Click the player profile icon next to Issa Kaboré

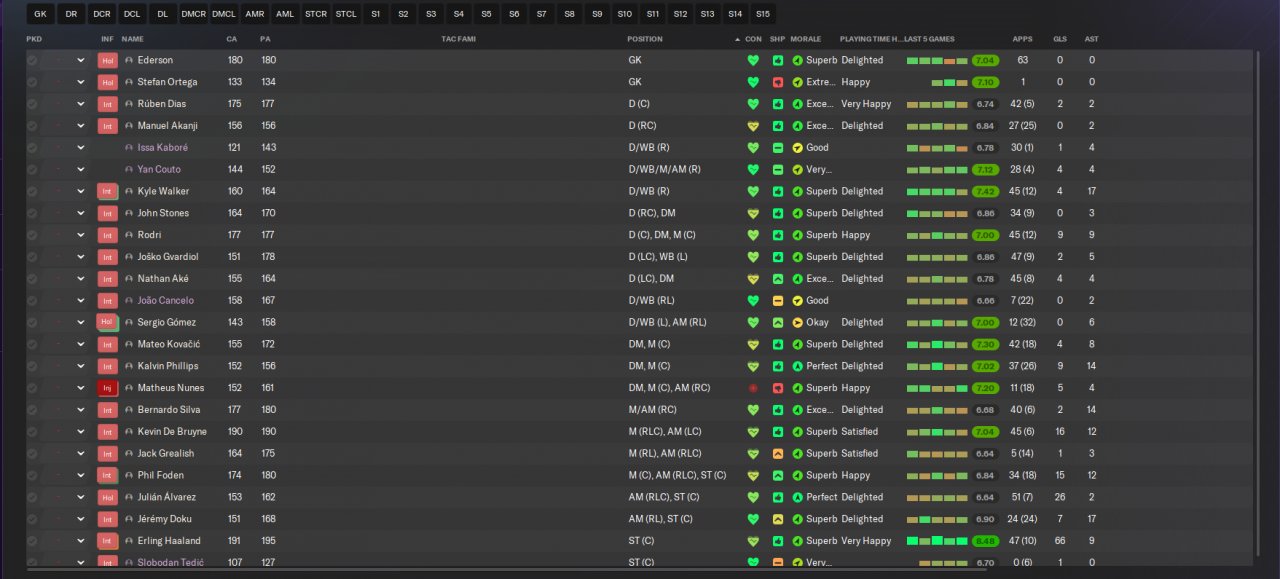[x=129, y=147]
